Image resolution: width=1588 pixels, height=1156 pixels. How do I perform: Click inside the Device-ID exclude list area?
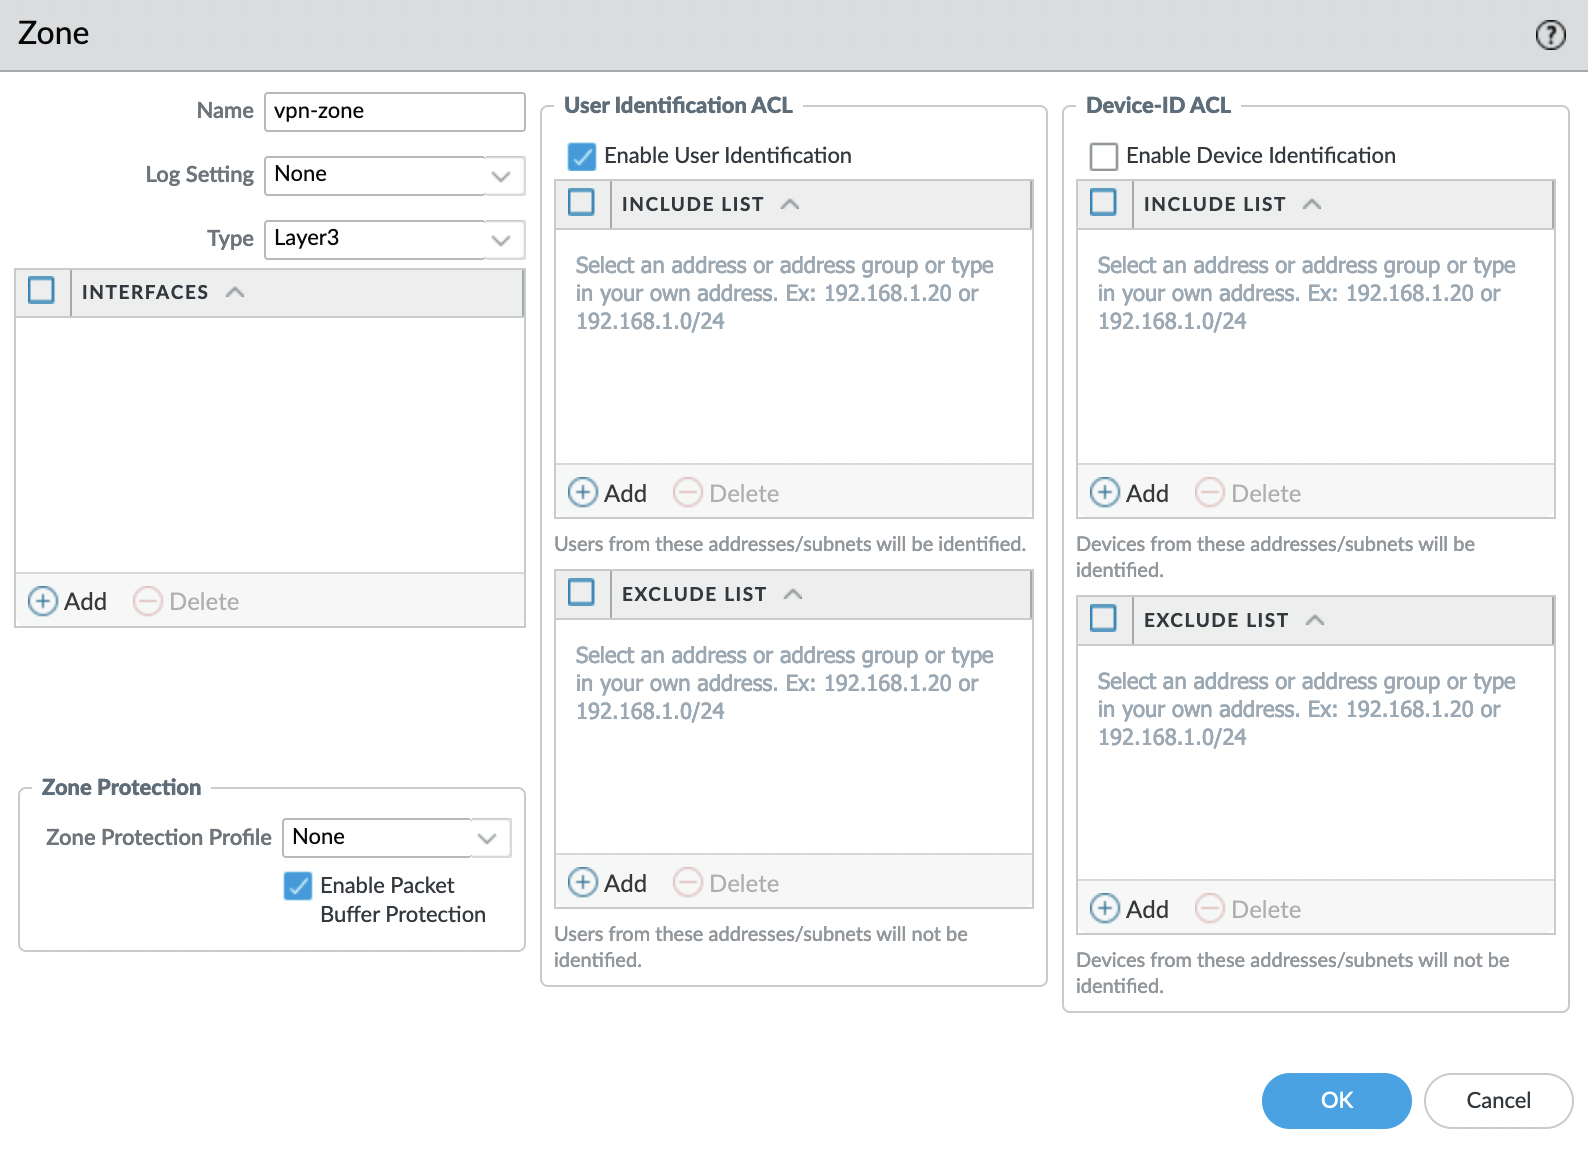pos(1316,763)
